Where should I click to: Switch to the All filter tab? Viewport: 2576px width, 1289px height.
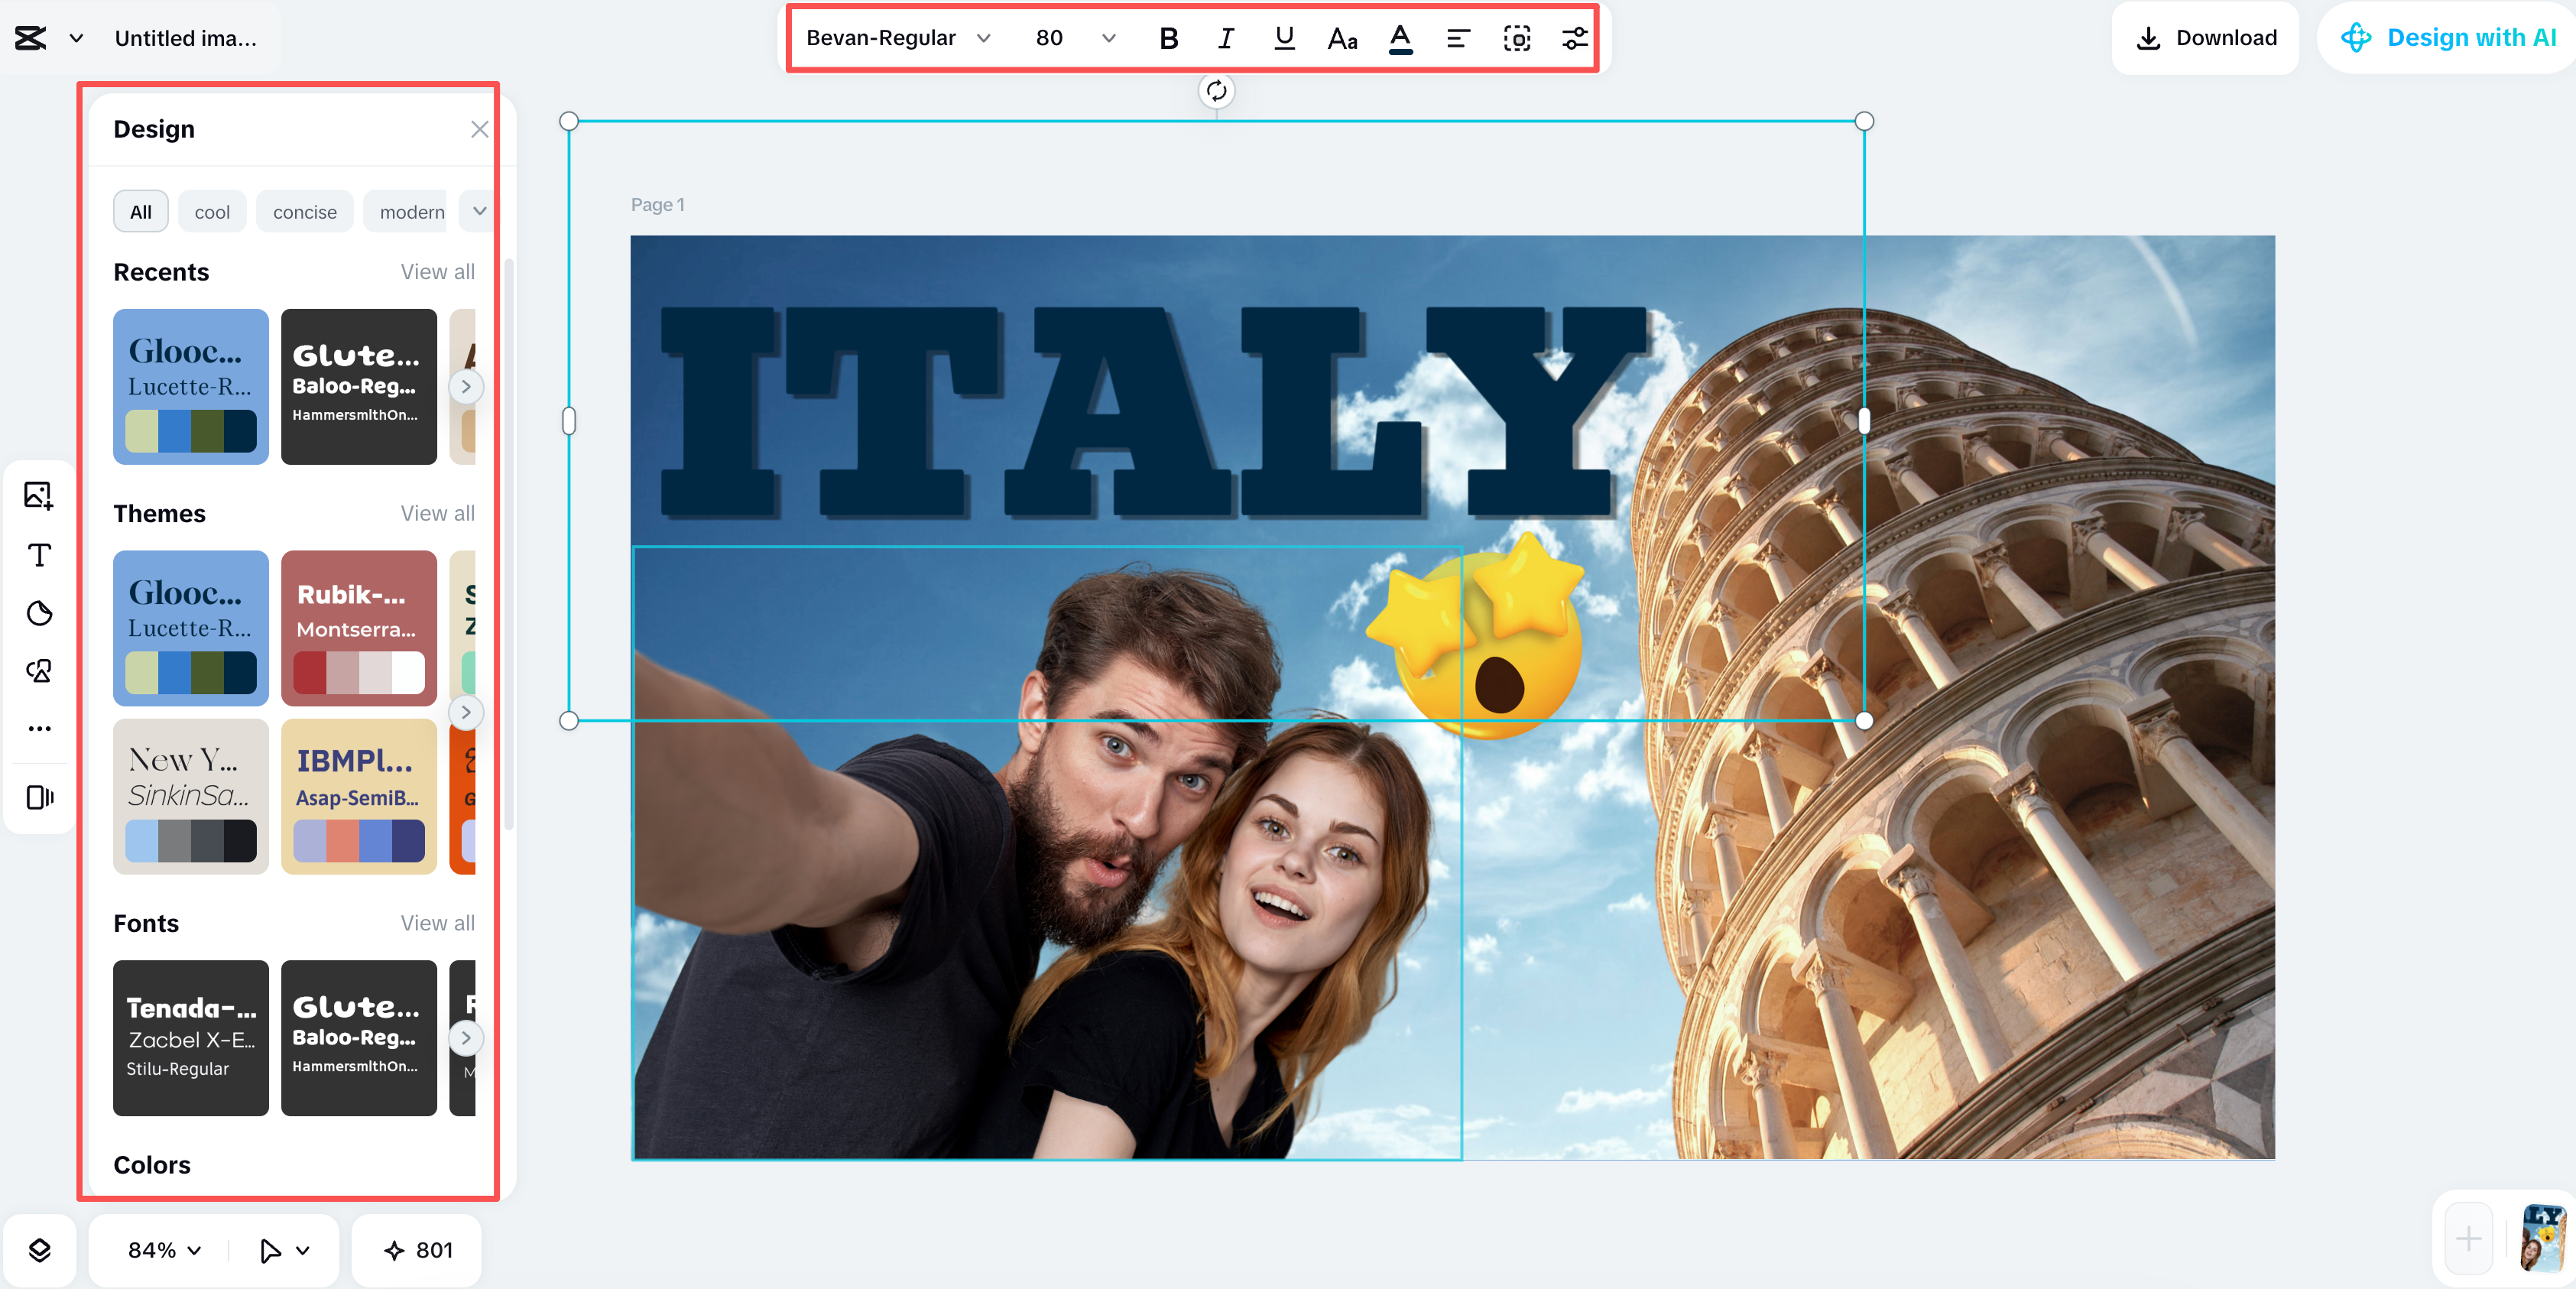tap(140, 211)
